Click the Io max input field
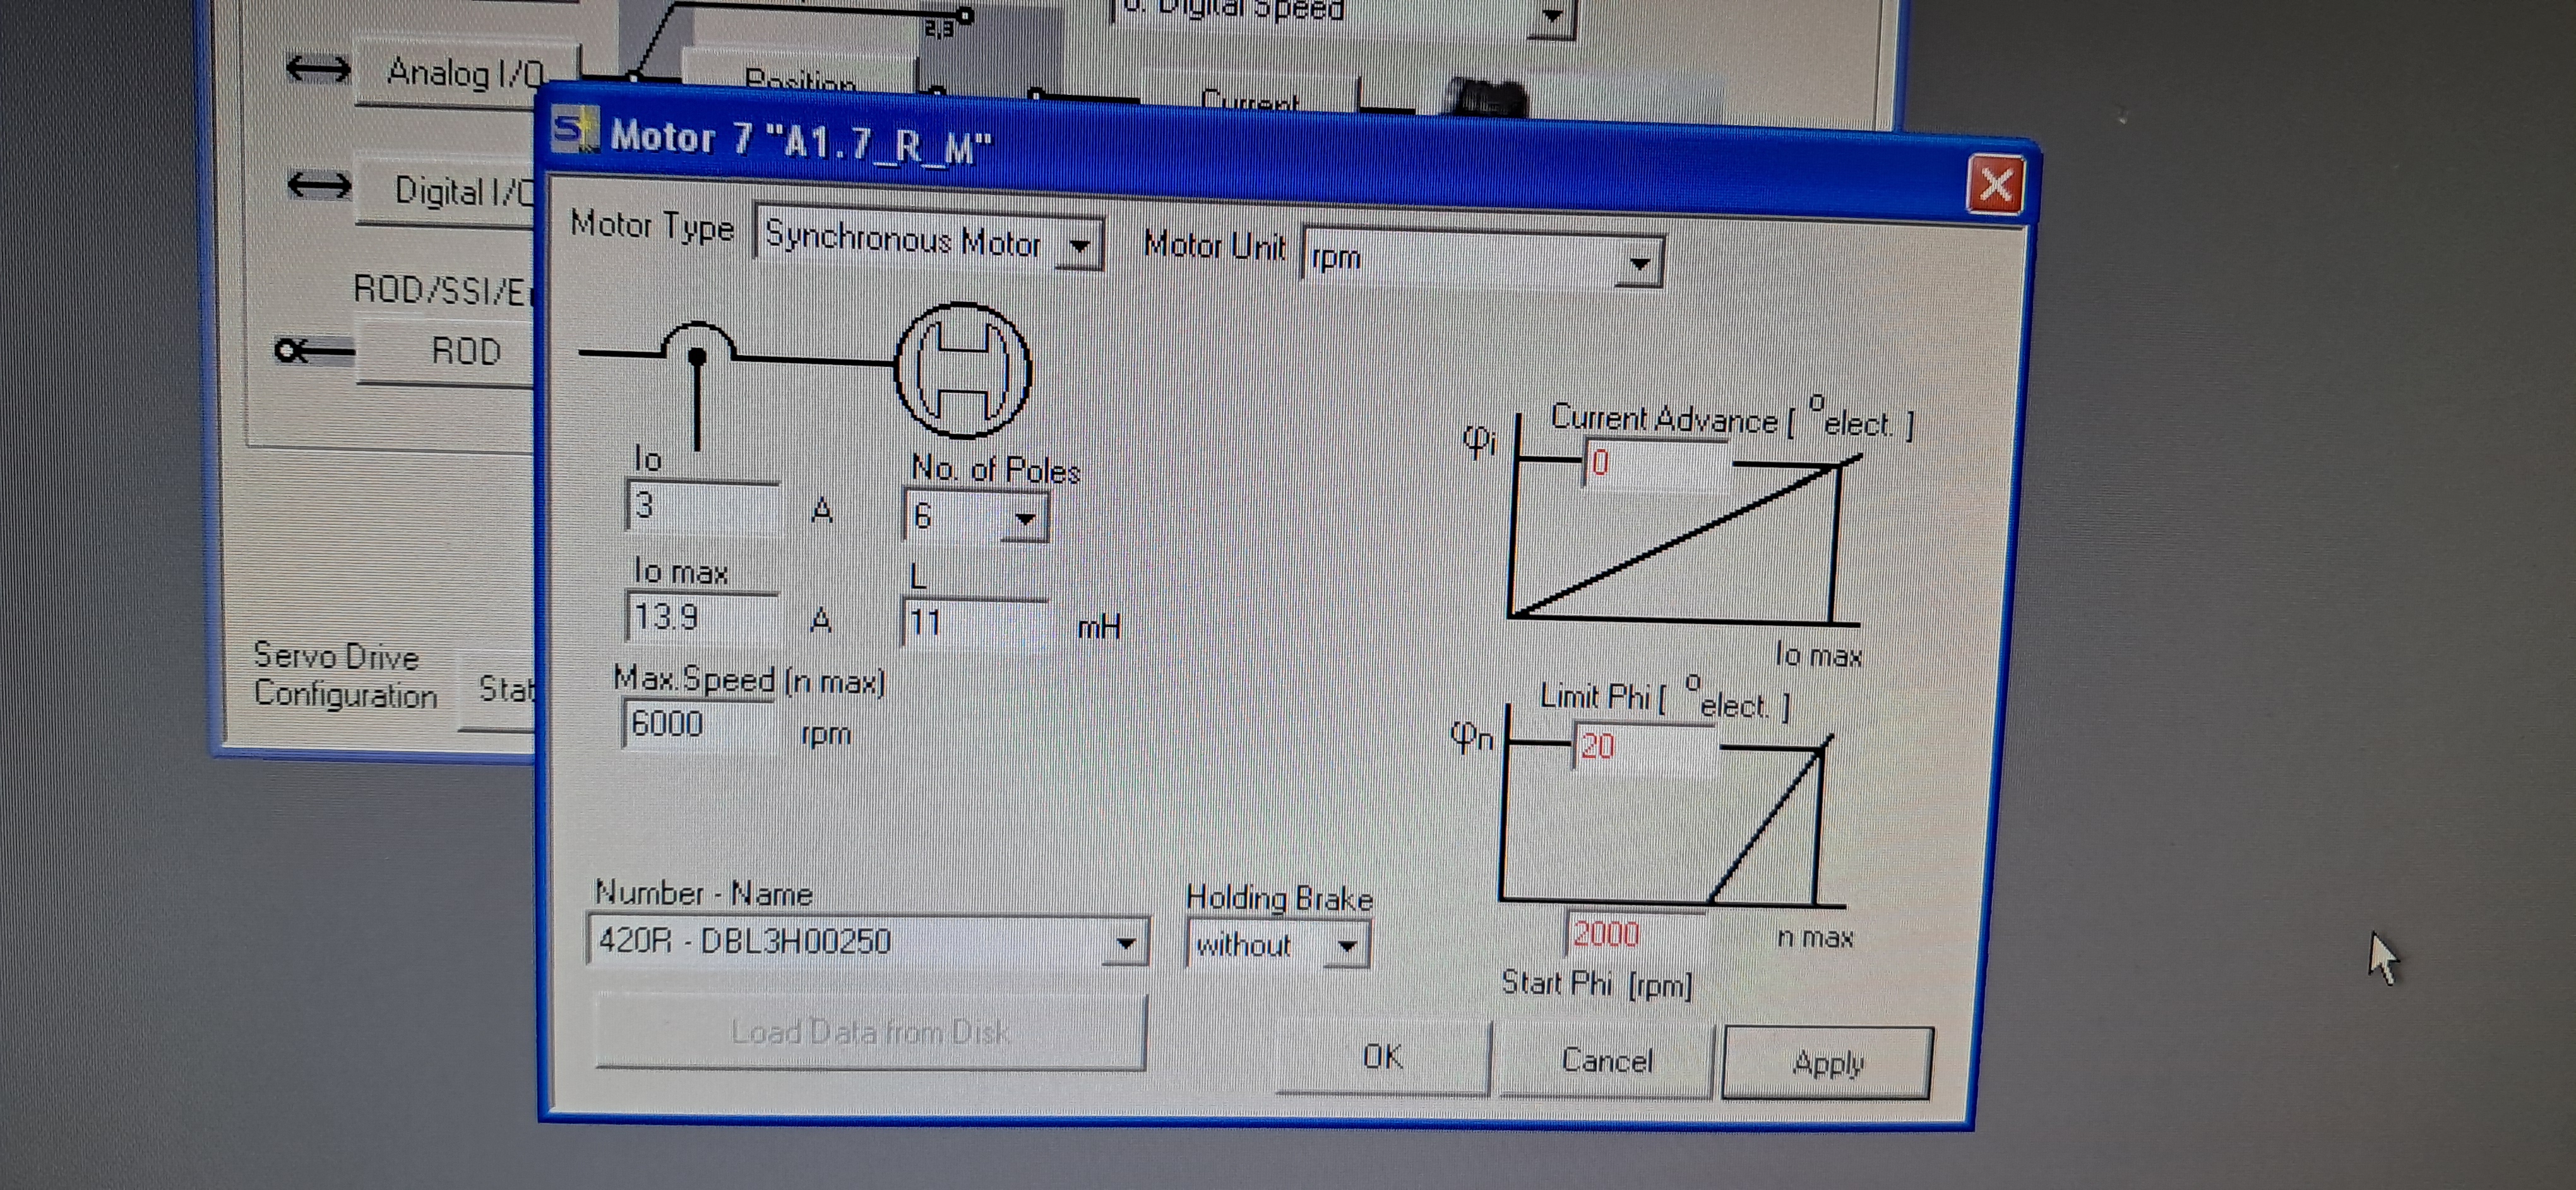The height and width of the screenshot is (1190, 2576). click(x=703, y=617)
